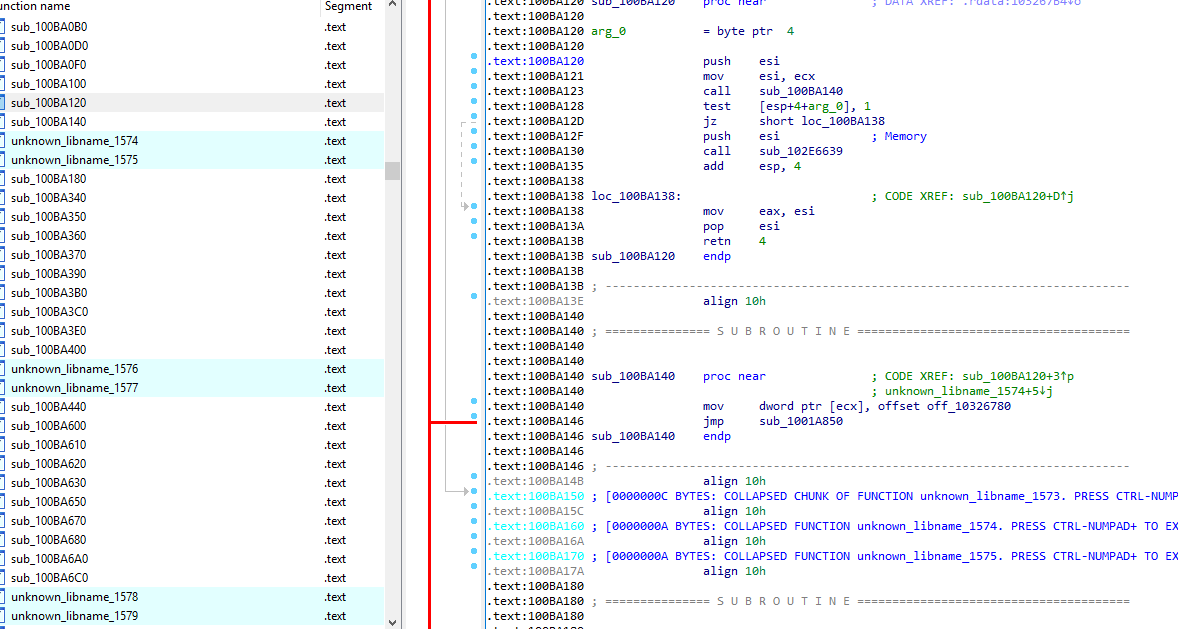The height and width of the screenshot is (629, 1178).
Task: Expand collapsed chunk of unknown_libname_1573
Action: (x=884, y=497)
